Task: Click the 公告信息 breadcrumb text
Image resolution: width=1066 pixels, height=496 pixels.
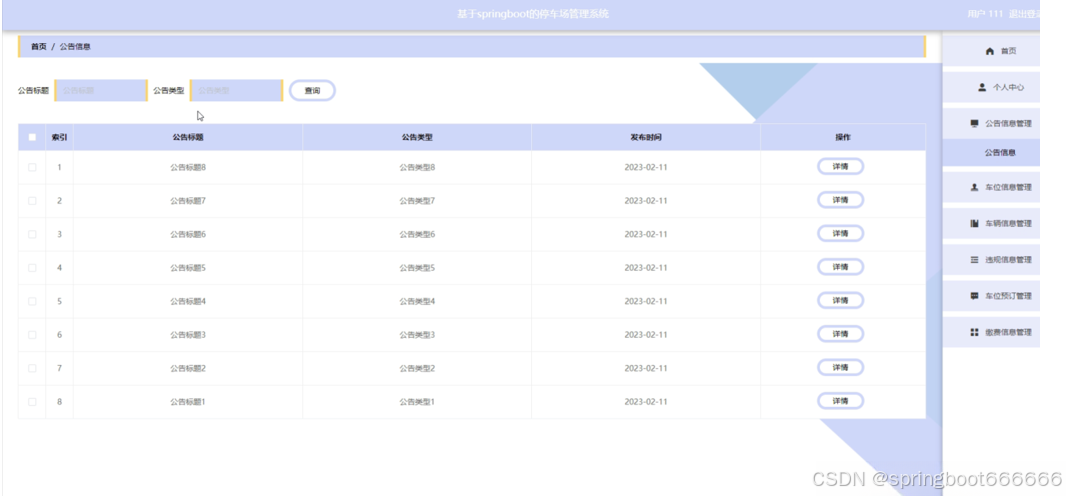Action: [75, 47]
